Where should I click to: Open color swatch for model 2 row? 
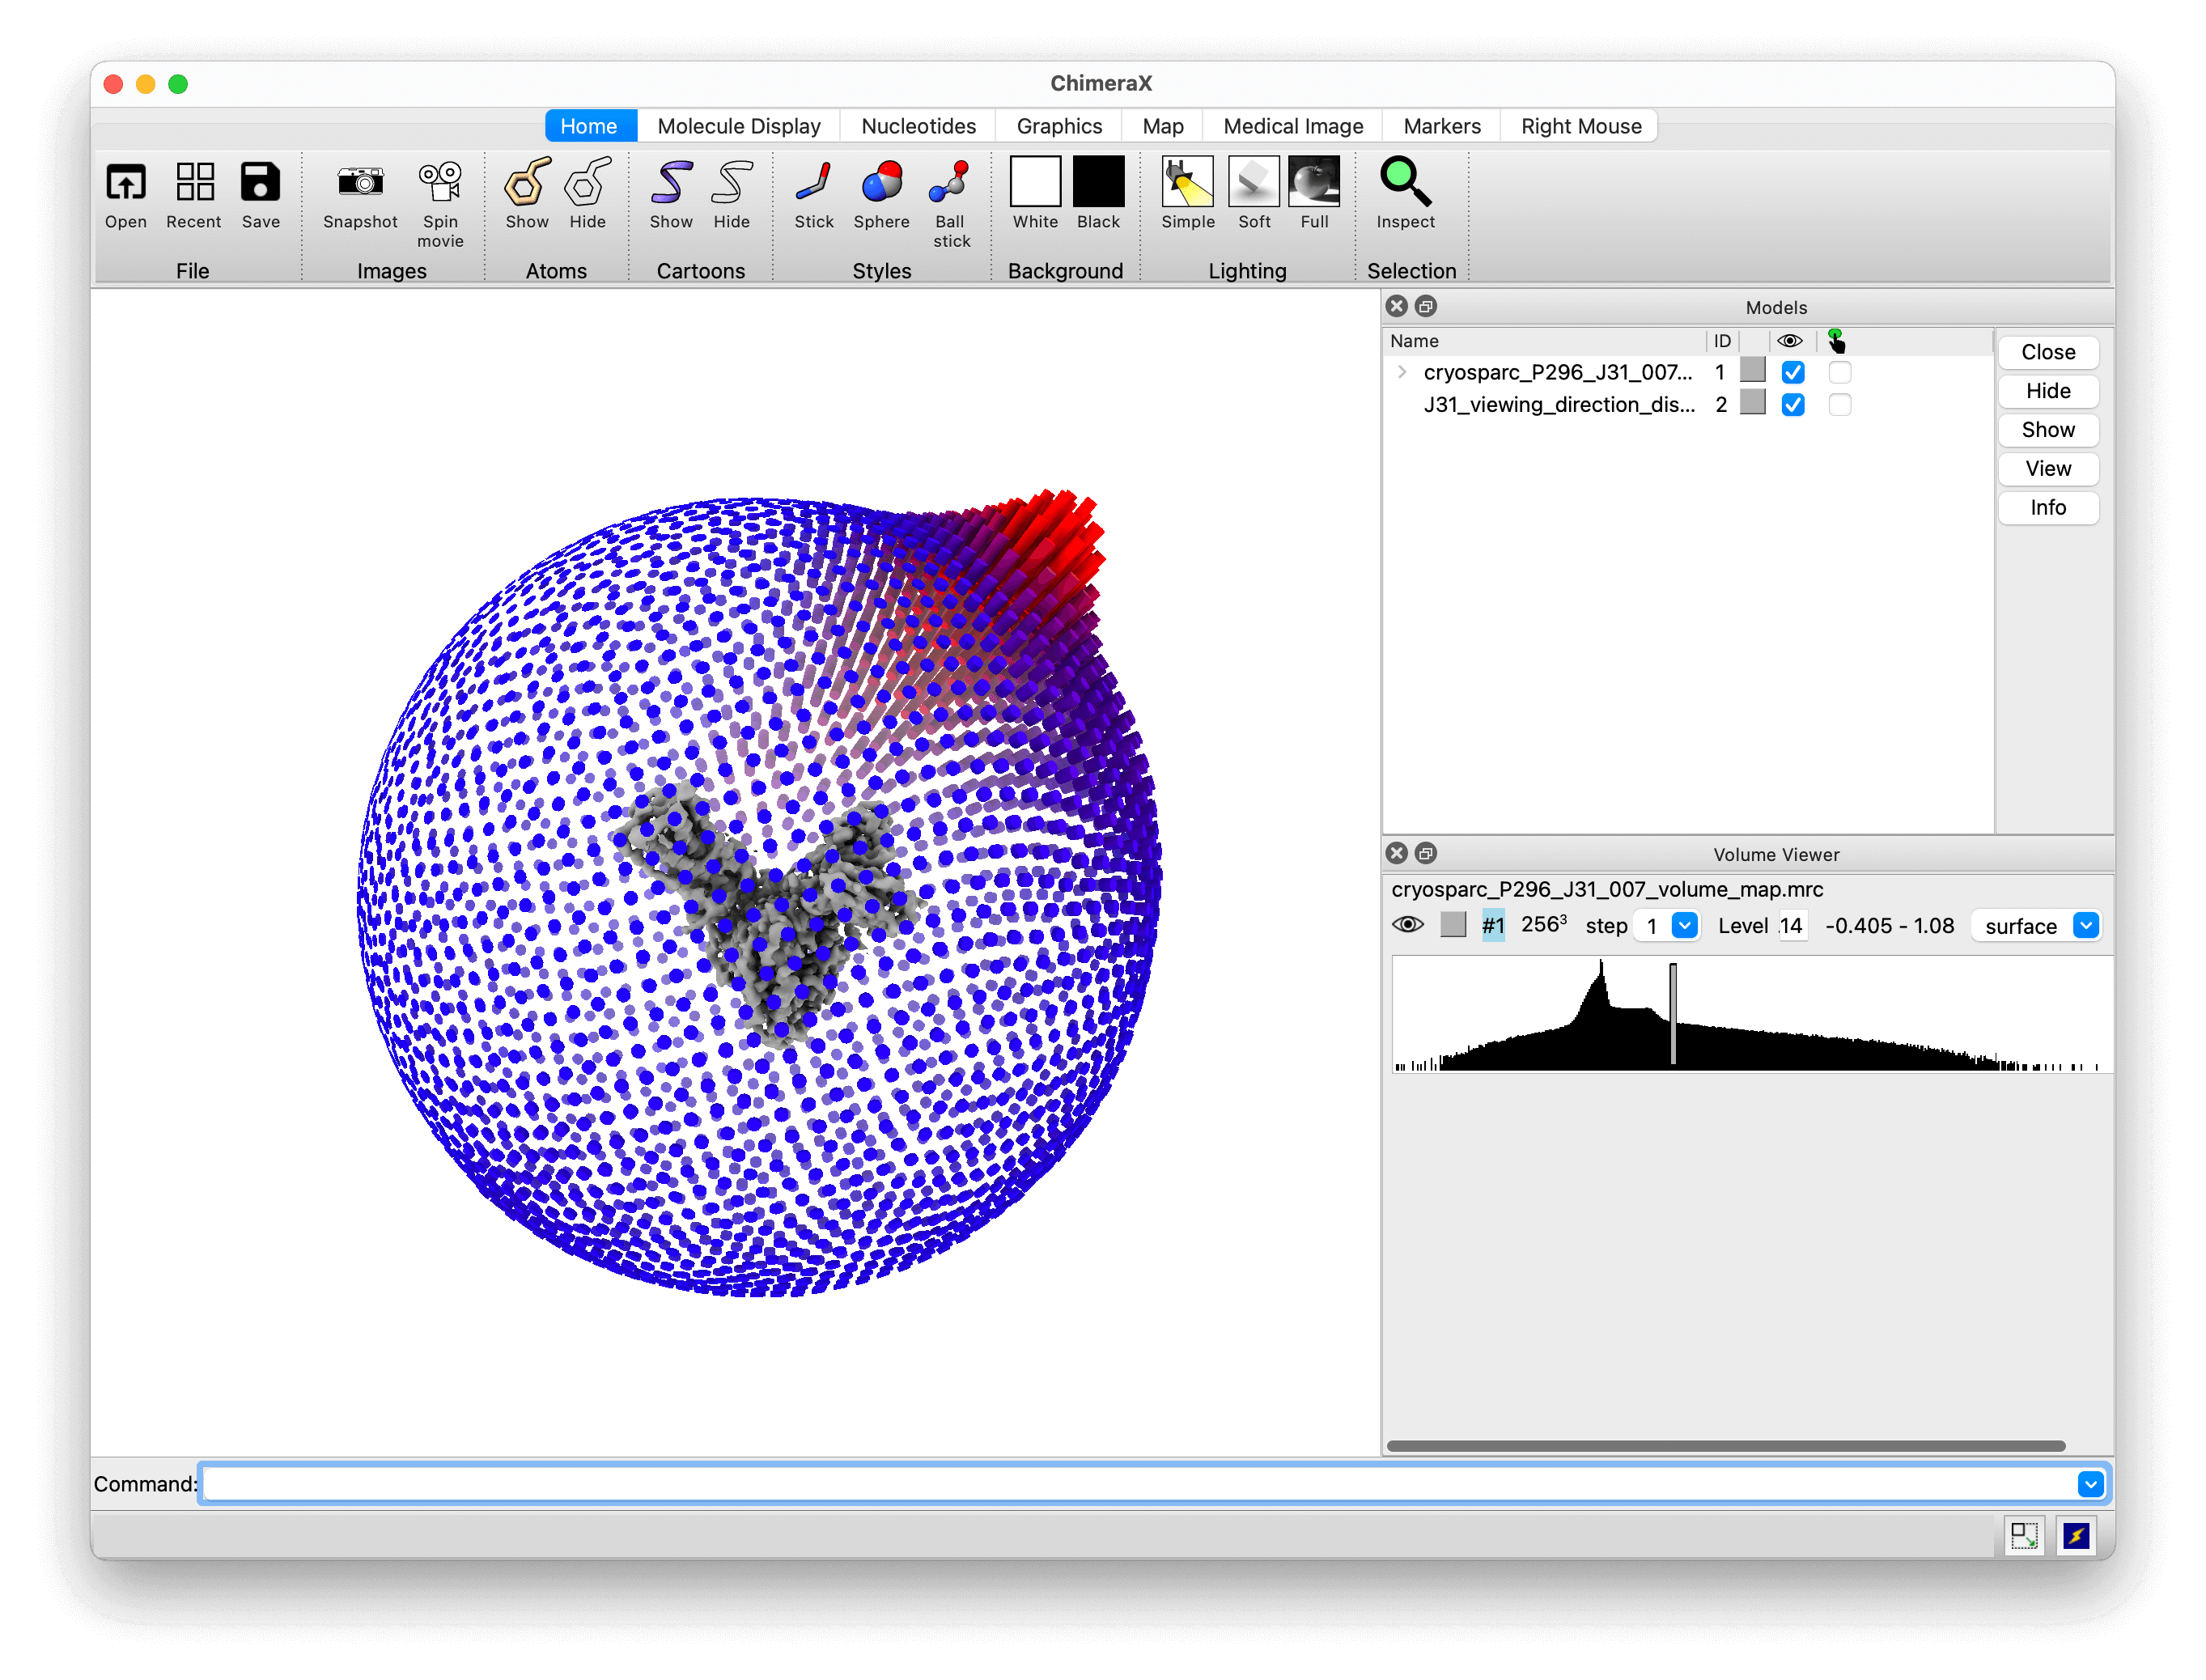tap(1753, 403)
